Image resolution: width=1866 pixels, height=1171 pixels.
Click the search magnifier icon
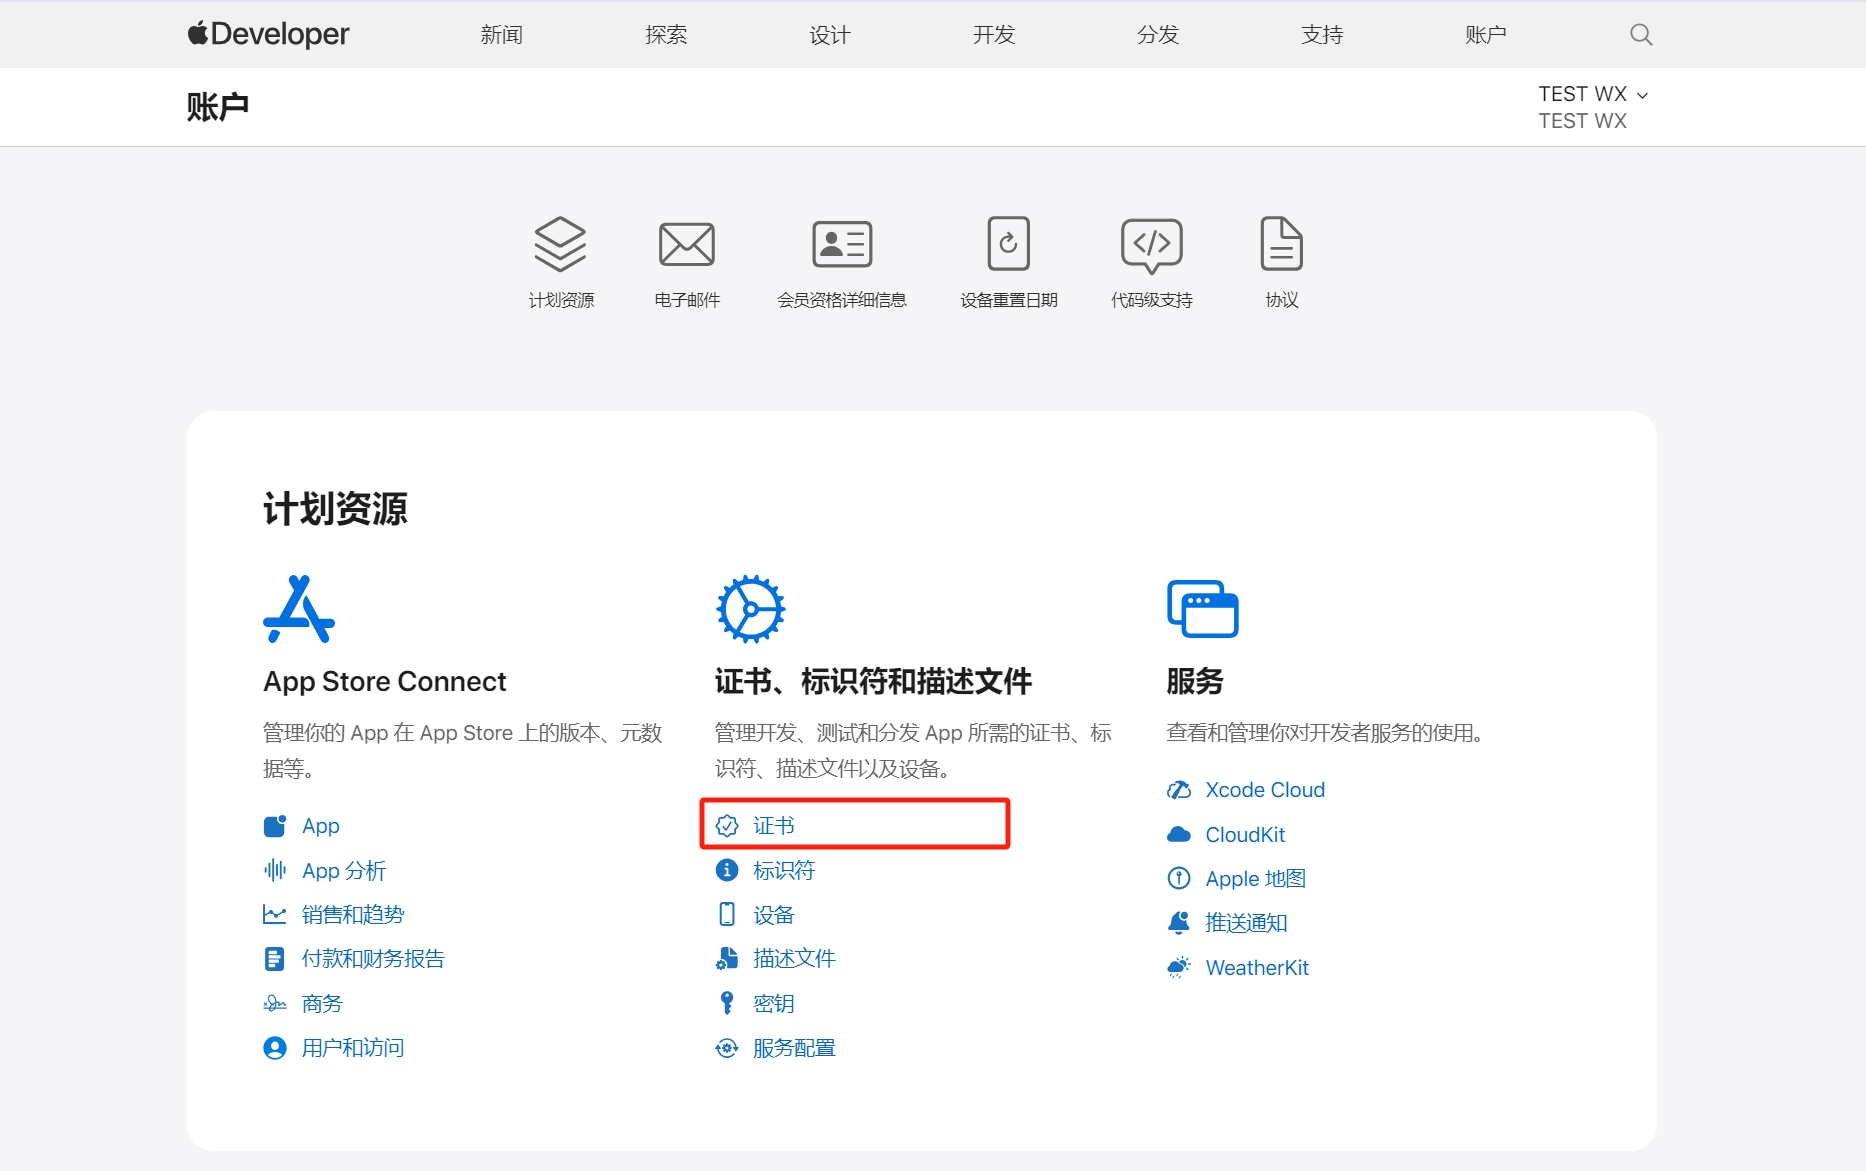[1641, 35]
